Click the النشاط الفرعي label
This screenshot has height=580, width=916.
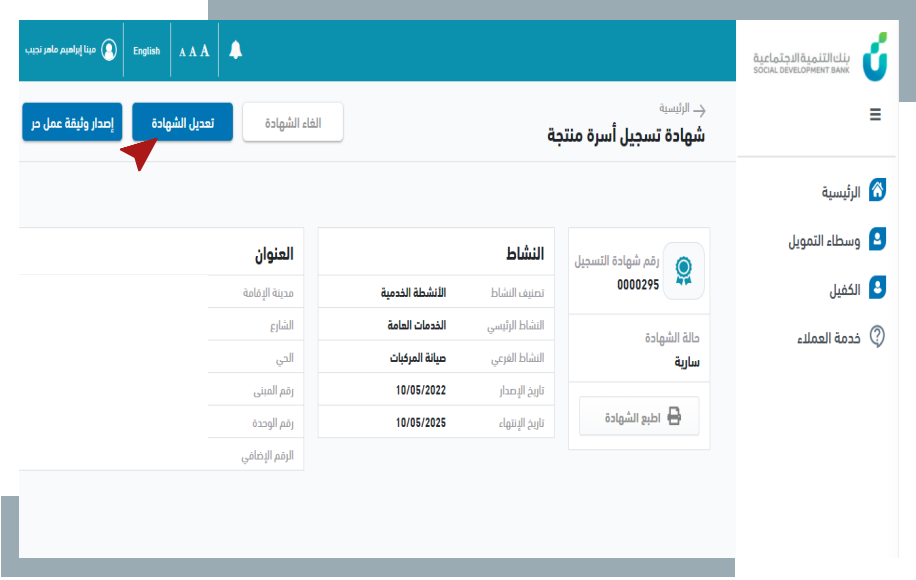point(518,358)
